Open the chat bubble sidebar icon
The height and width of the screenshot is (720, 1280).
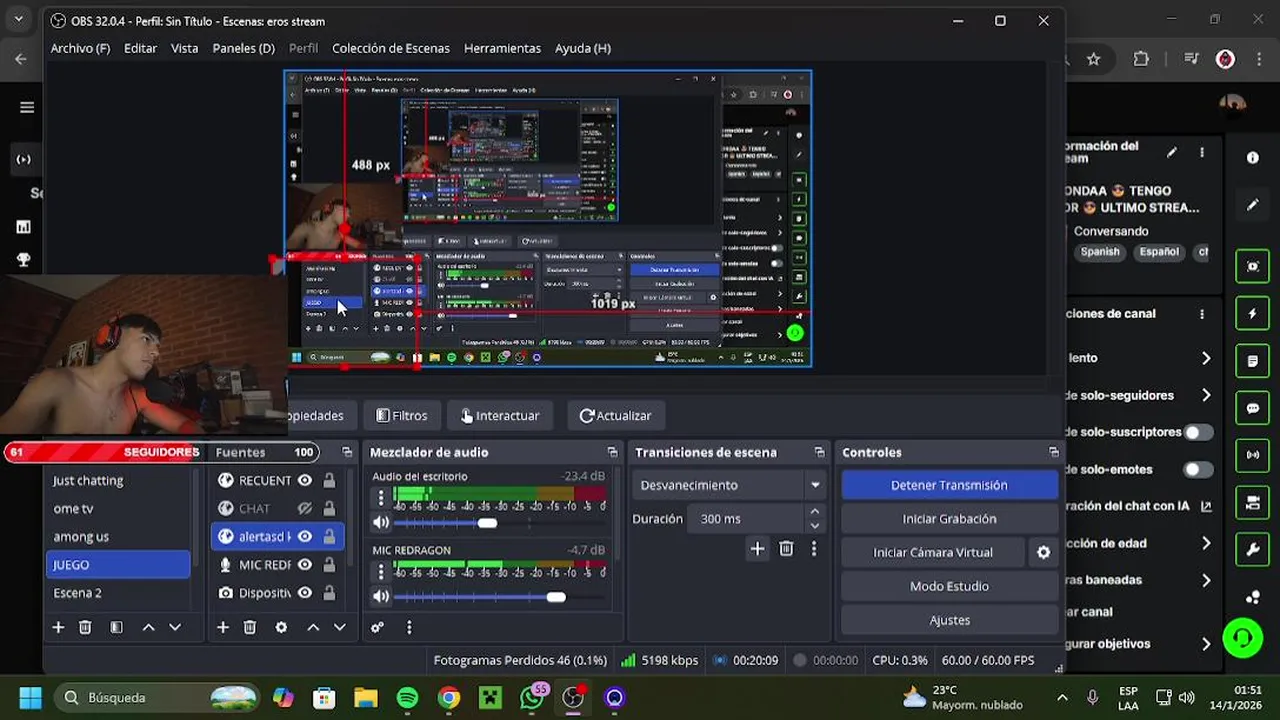pyautogui.click(x=1253, y=408)
